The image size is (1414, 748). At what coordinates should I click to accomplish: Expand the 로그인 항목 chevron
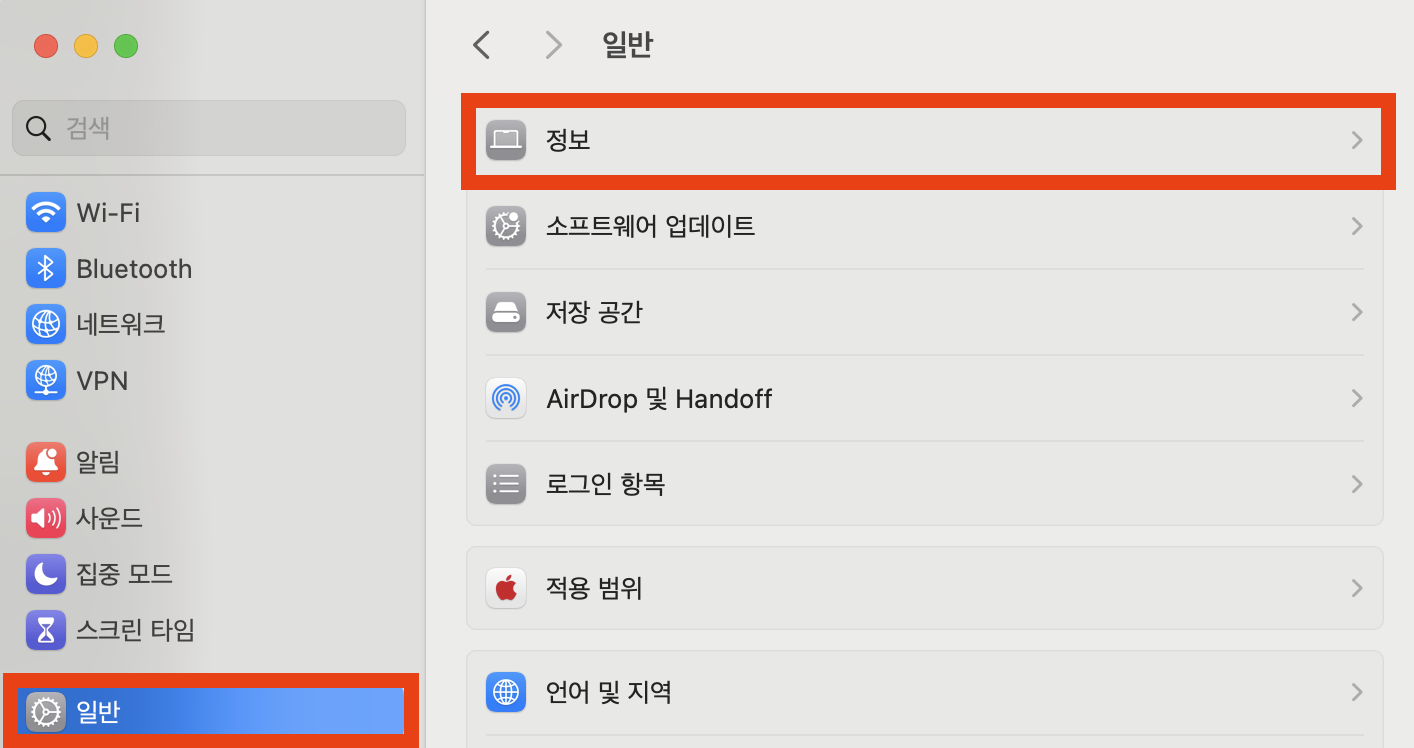tap(1357, 484)
